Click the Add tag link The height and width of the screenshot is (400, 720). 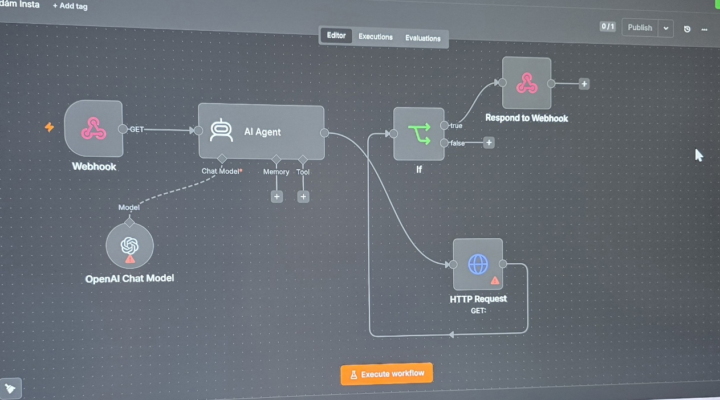[x=70, y=6]
